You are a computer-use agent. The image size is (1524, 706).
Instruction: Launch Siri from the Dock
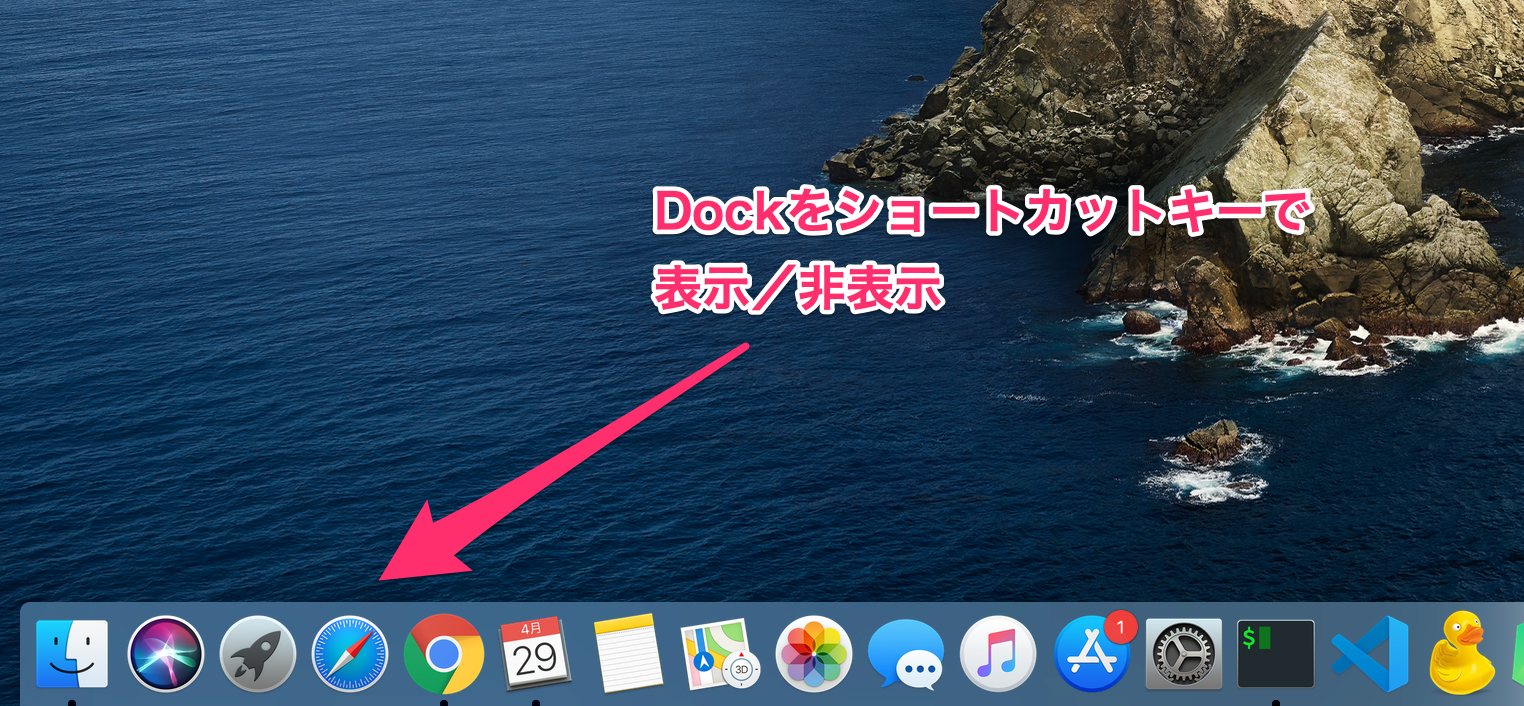click(166, 654)
